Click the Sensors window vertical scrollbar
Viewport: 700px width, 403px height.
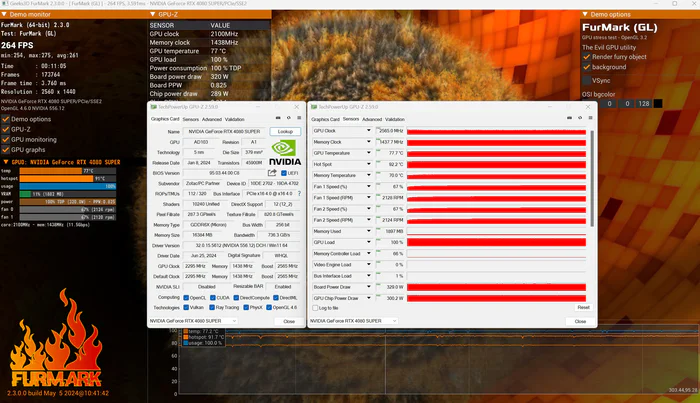pos(592,179)
